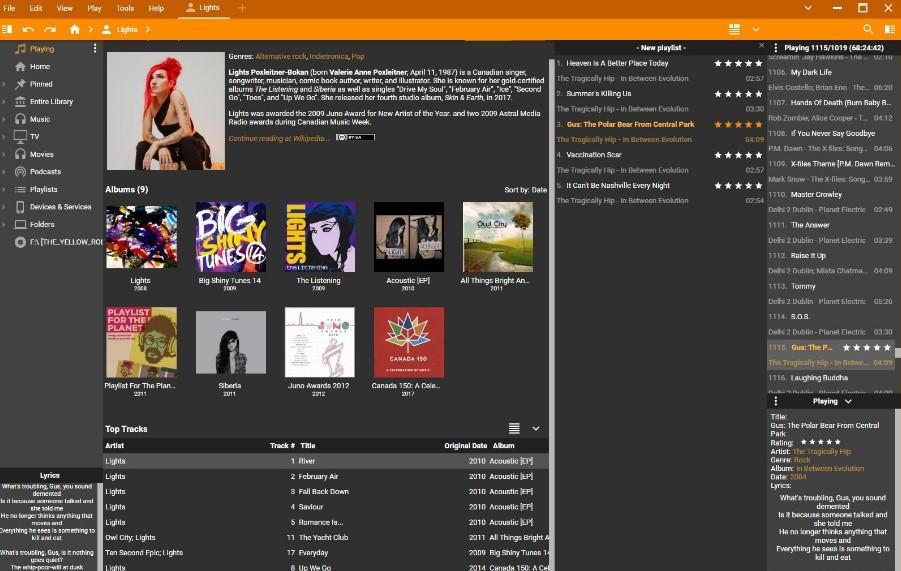
Task: Click the Music headphones icon
Action: tap(20, 119)
